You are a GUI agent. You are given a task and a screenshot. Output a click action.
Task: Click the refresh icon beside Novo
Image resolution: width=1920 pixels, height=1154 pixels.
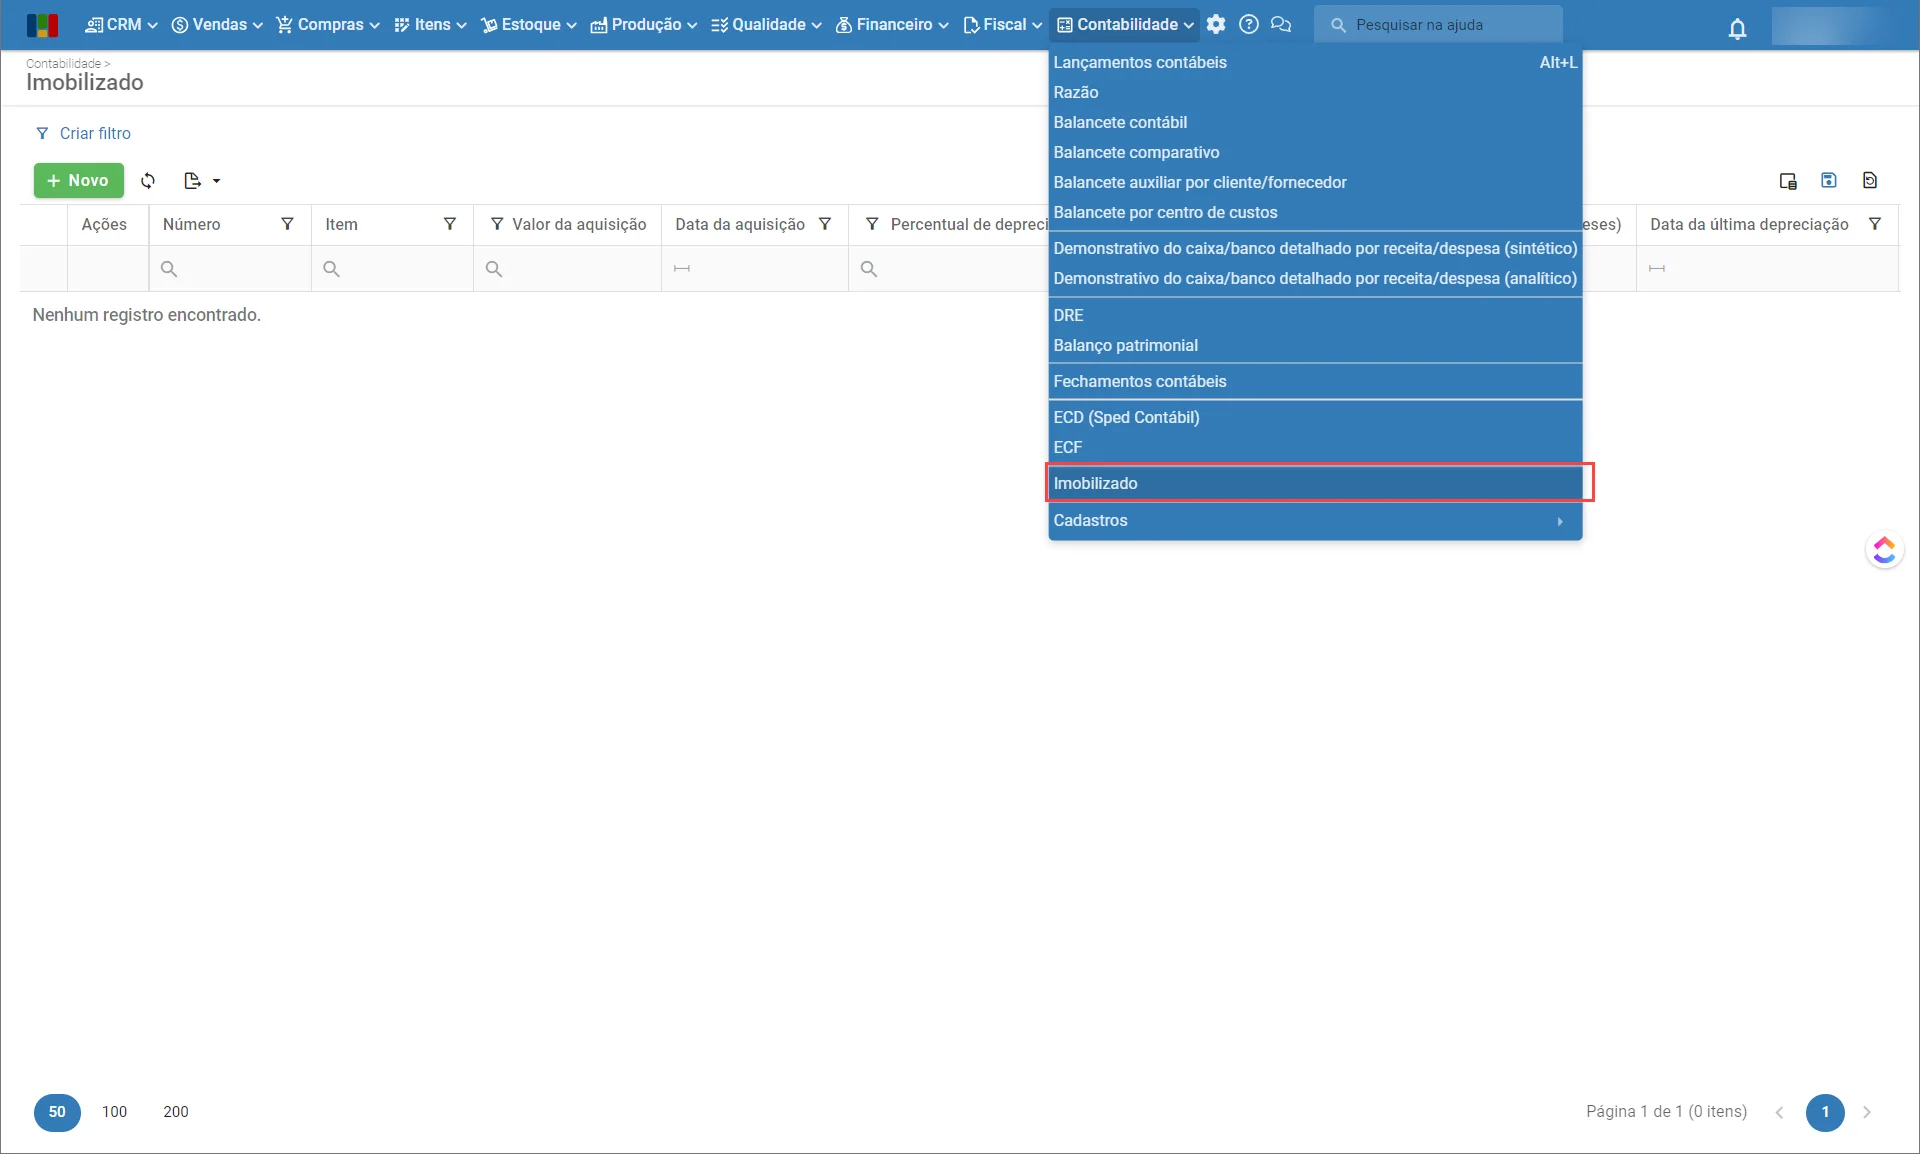[x=148, y=181]
